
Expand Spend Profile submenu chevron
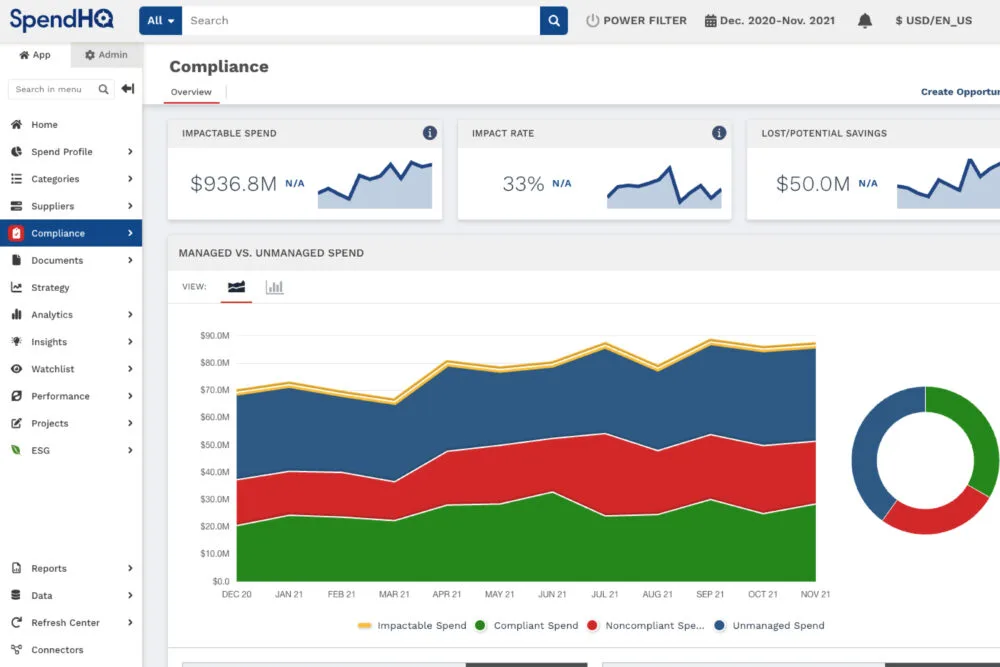click(130, 152)
